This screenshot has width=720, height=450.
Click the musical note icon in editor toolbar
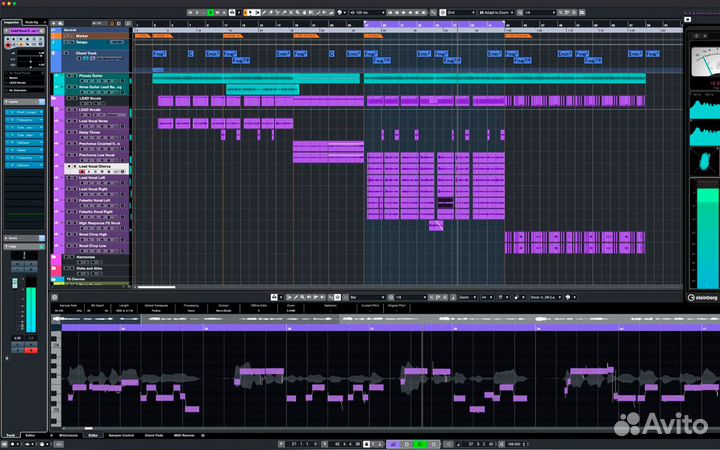pyautogui.click(x=453, y=297)
